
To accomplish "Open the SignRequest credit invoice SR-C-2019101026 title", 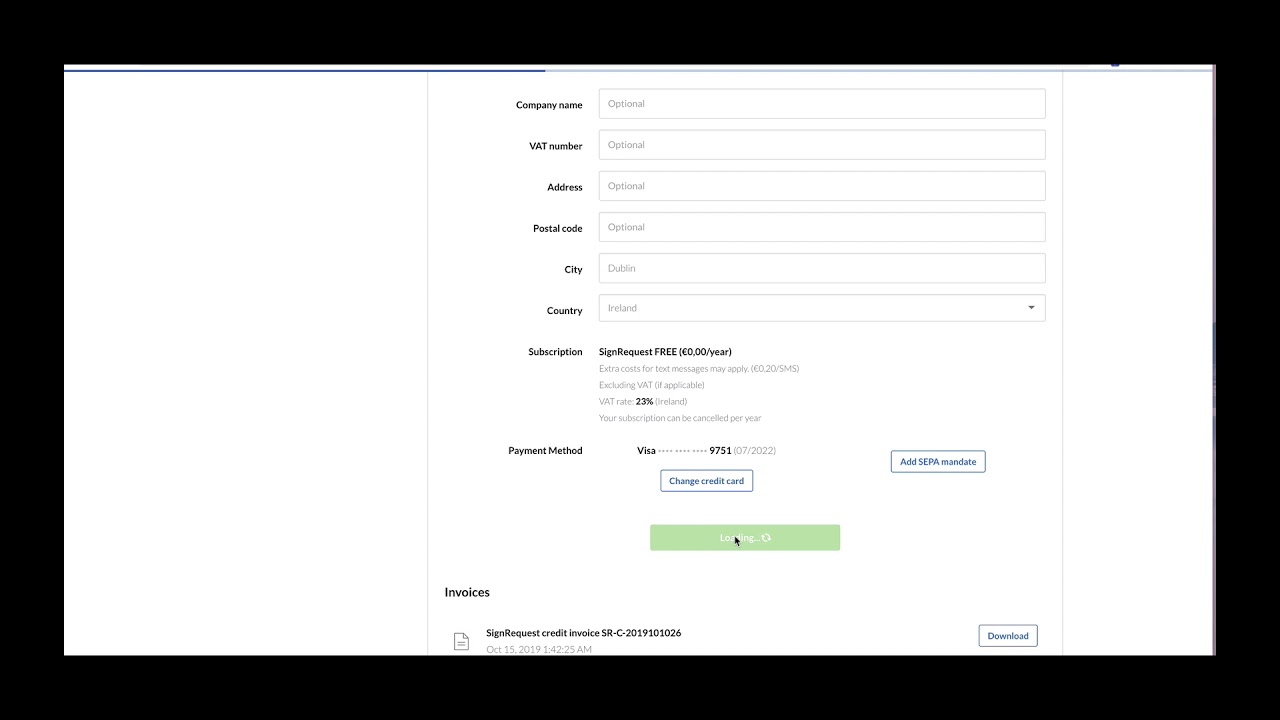I will click(583, 633).
